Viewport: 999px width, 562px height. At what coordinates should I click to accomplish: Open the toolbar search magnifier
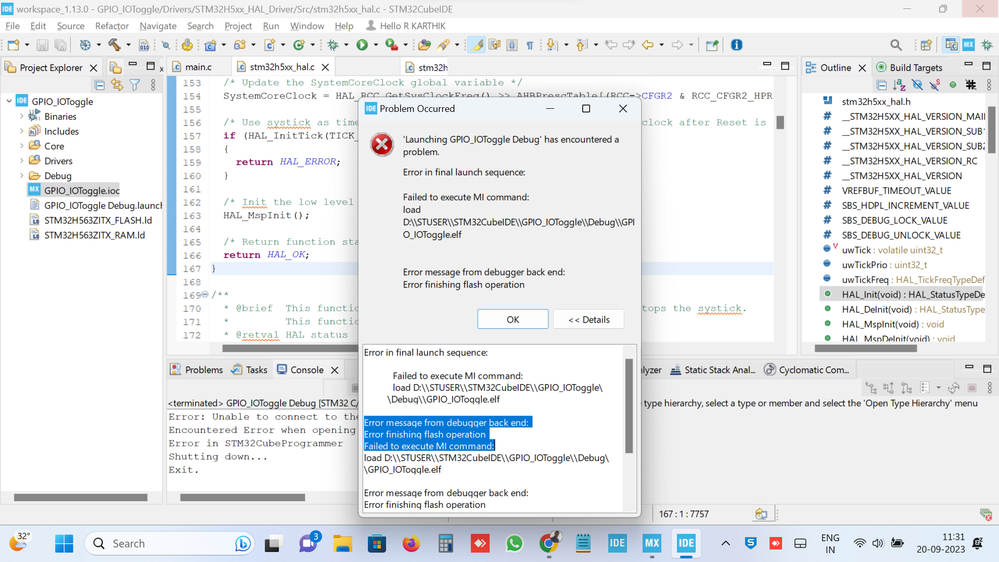(896, 45)
